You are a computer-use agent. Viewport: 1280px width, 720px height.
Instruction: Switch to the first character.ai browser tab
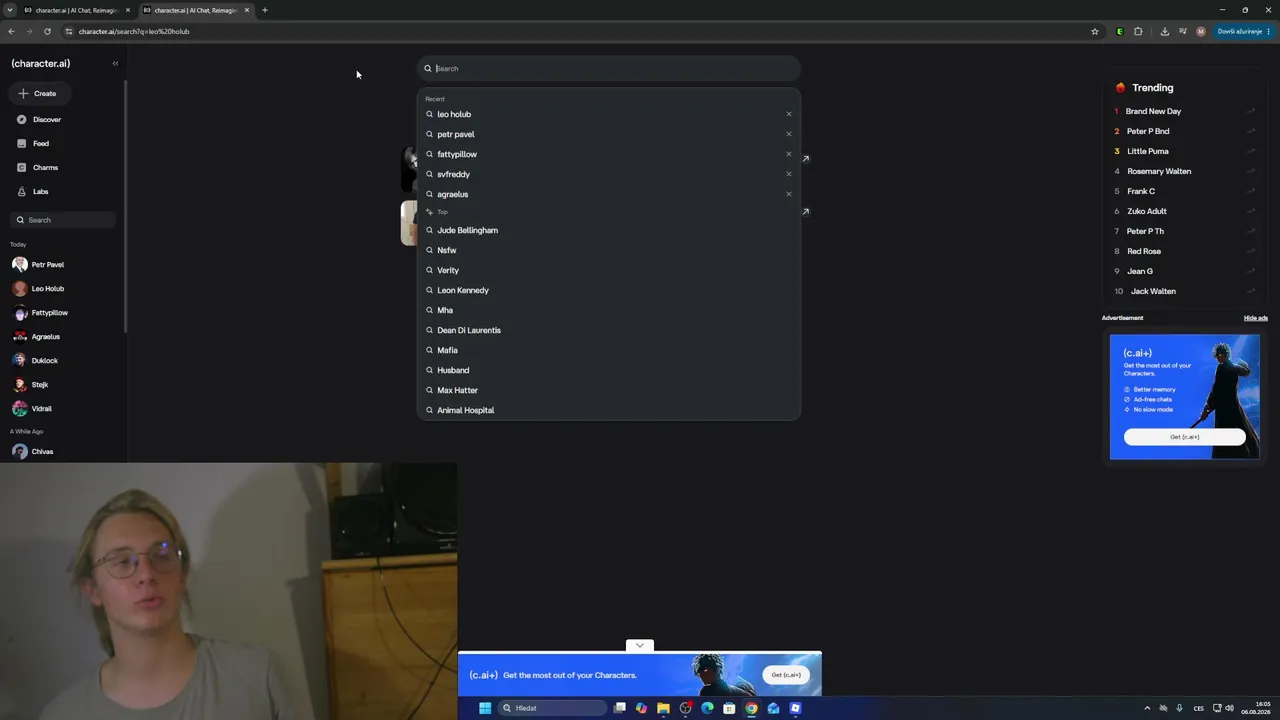coord(77,10)
